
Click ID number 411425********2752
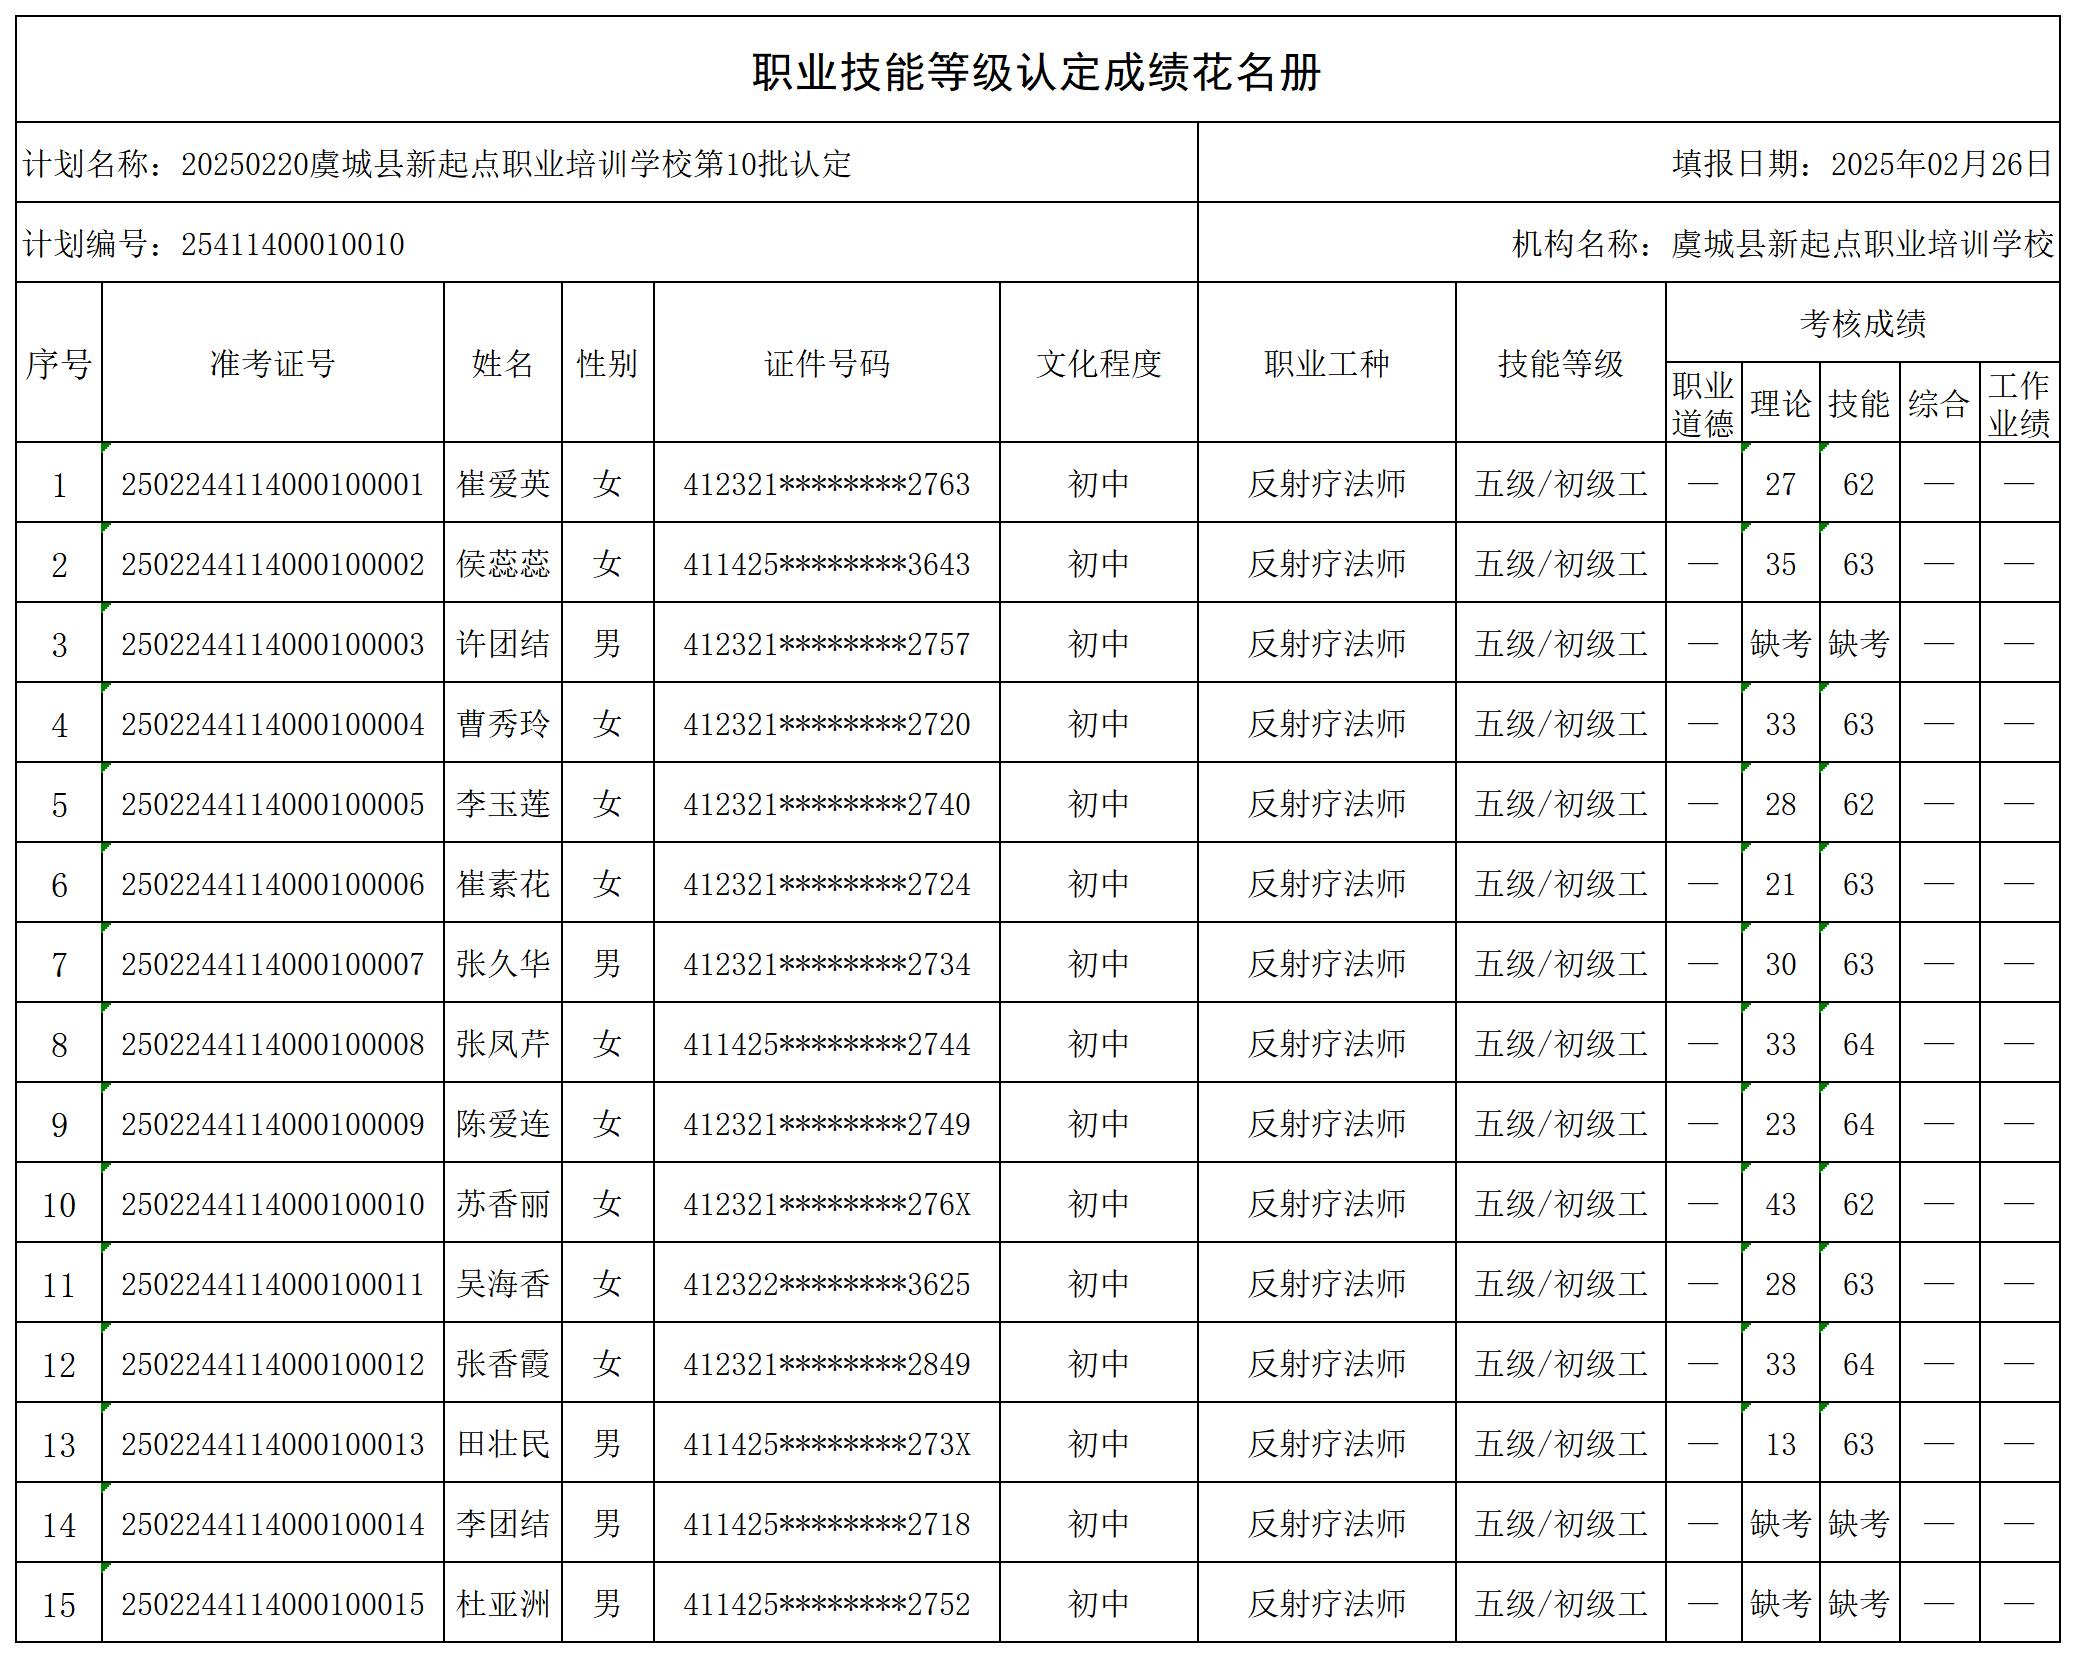tap(827, 1604)
